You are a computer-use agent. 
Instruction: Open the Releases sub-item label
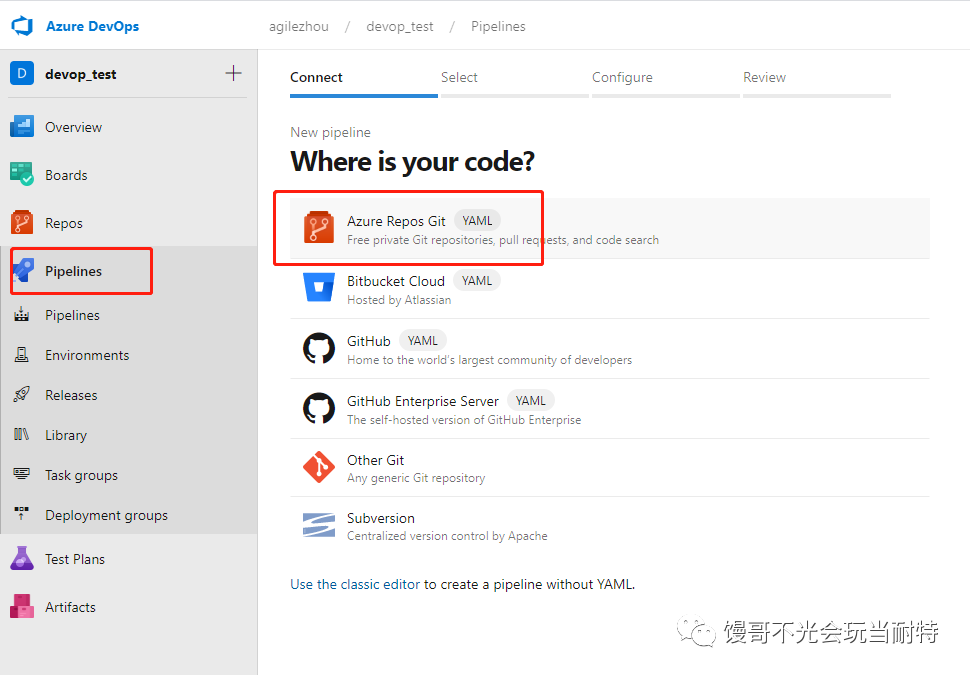pos(71,395)
